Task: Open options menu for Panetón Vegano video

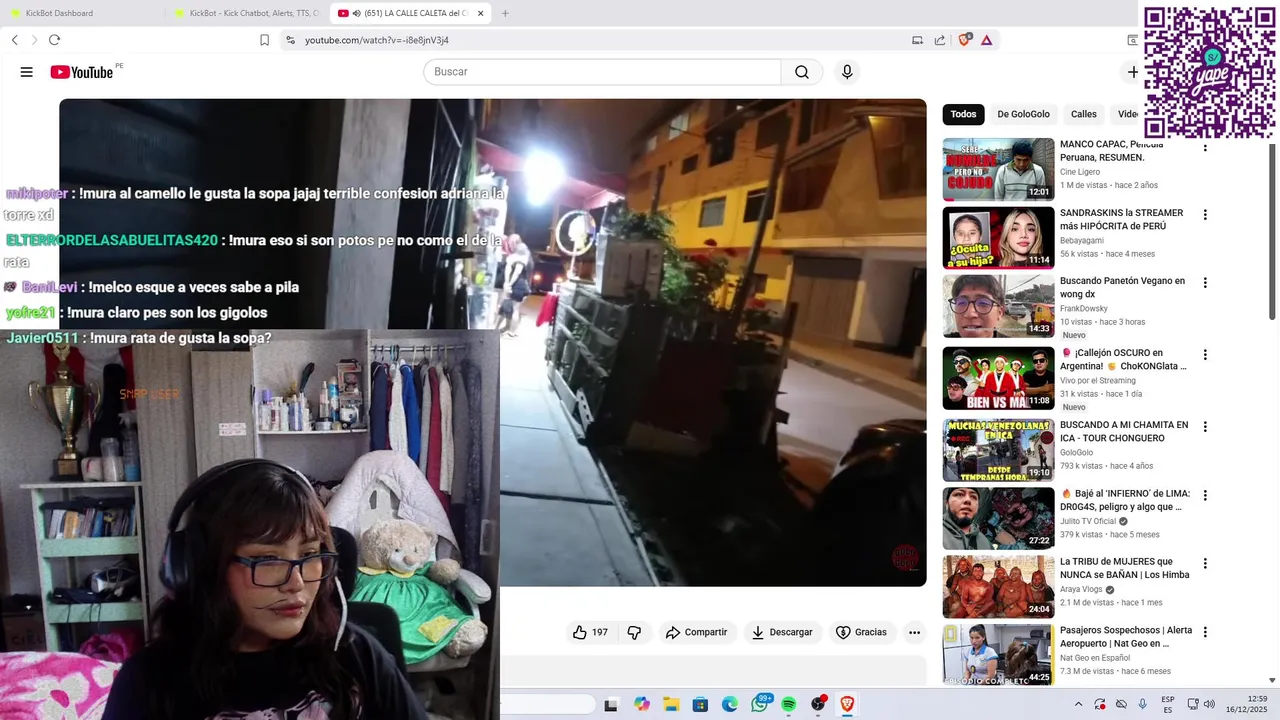Action: coord(1205,283)
